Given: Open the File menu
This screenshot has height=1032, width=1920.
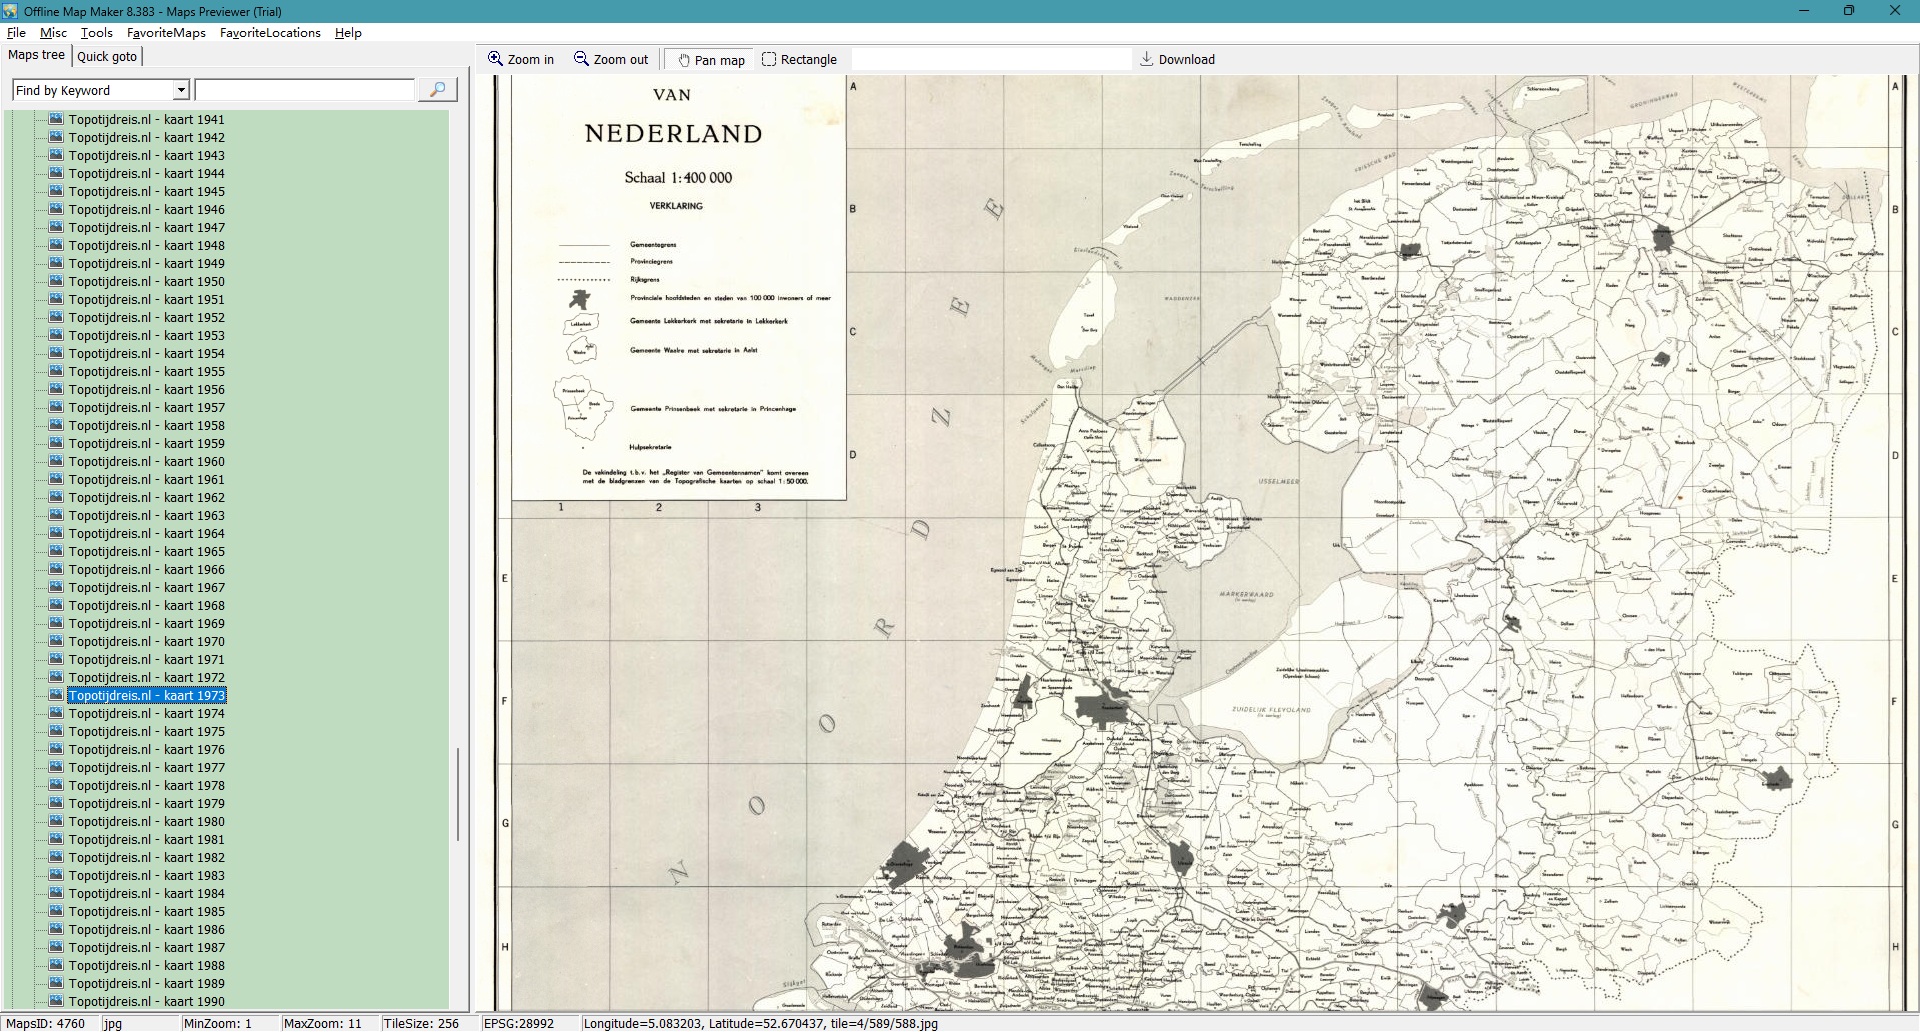Looking at the screenshot, I should pos(16,33).
